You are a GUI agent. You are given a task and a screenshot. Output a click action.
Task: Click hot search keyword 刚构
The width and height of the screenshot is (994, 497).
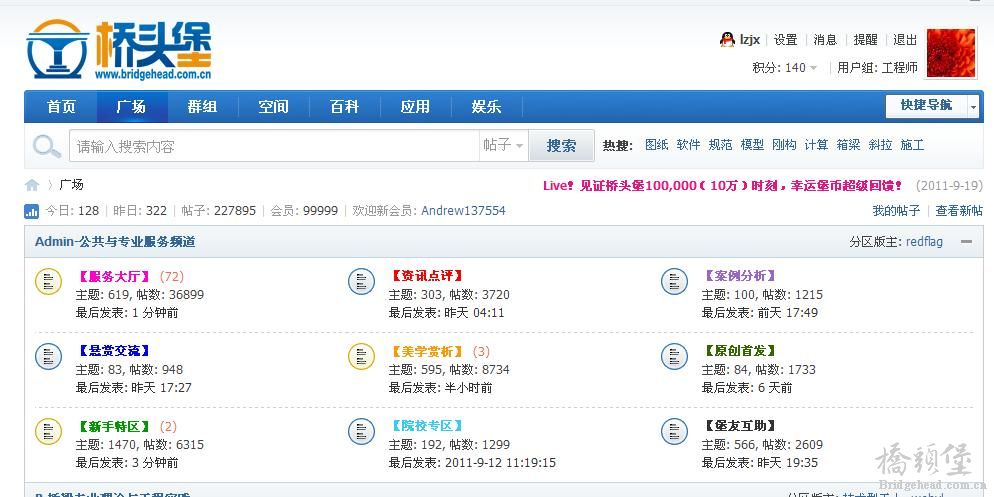click(x=784, y=145)
